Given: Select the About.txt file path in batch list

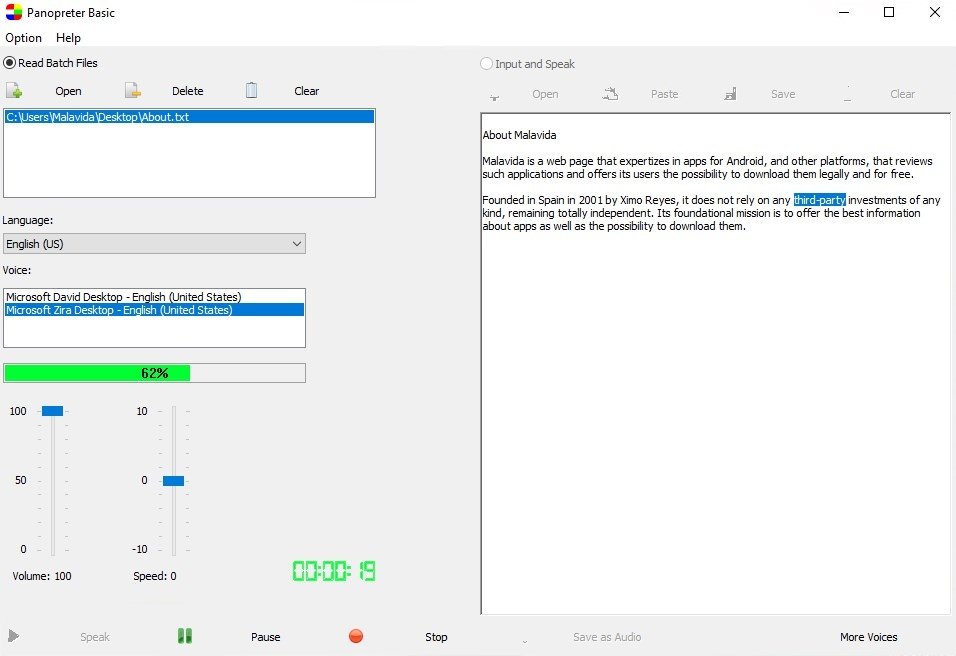Looking at the screenshot, I should click(189, 117).
